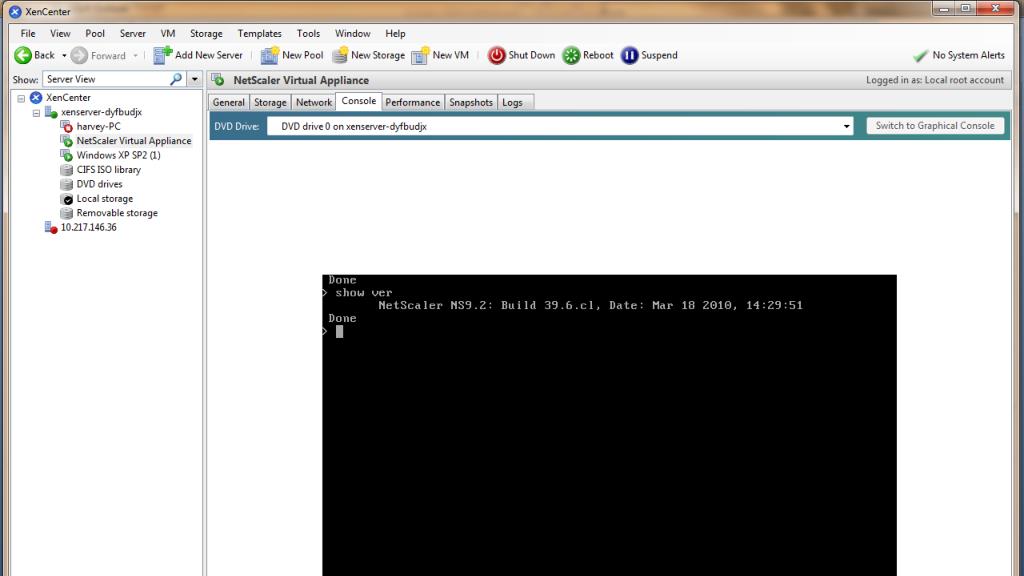Open the Window menu
Viewport: 1024px width, 576px height.
pos(353,33)
